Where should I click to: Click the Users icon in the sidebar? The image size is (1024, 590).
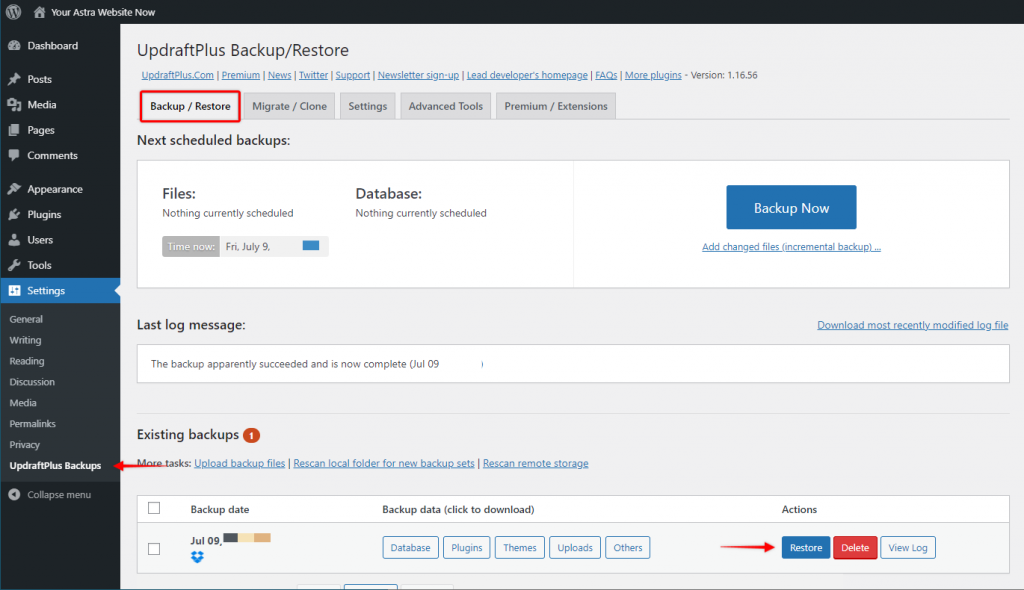(15, 239)
